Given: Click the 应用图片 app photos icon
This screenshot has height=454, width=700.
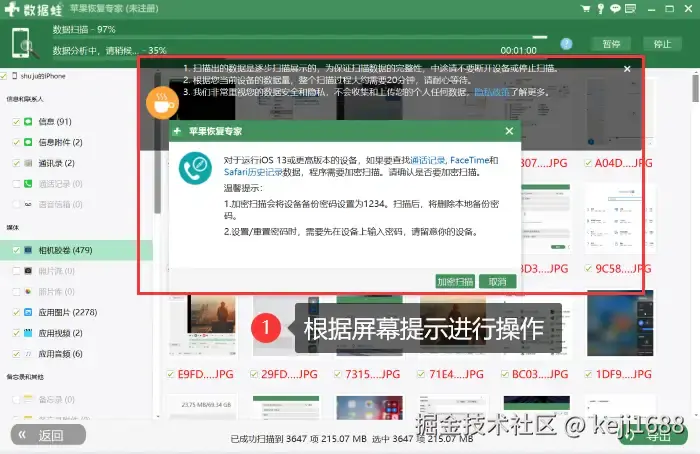Looking at the screenshot, I should click(28, 312).
